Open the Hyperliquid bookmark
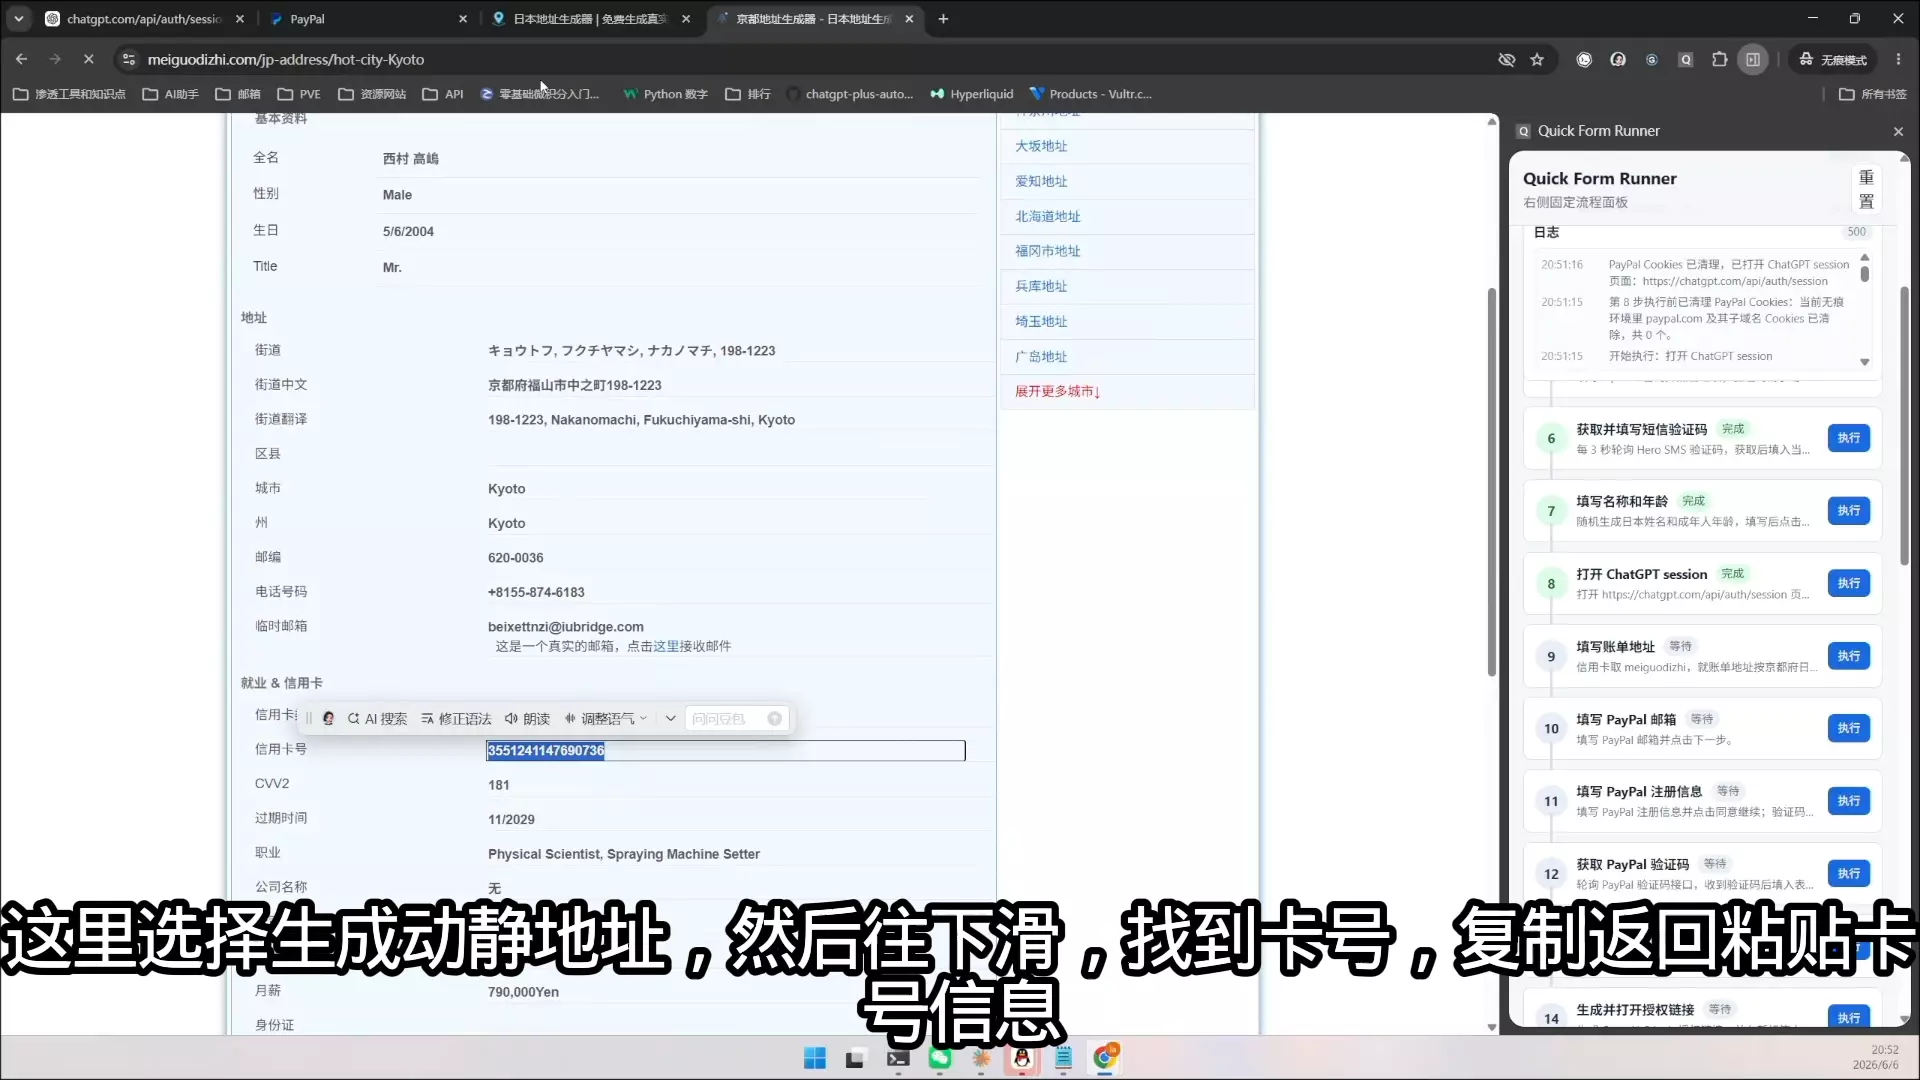 [972, 94]
